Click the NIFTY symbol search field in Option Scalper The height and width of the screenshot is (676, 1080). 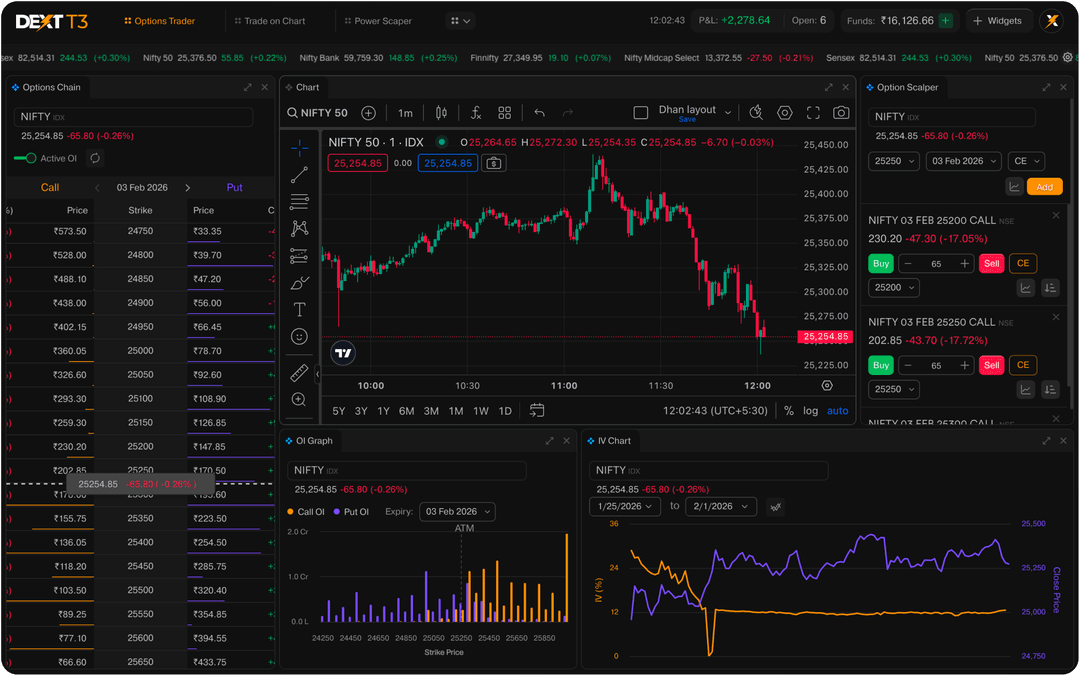(x=950, y=117)
